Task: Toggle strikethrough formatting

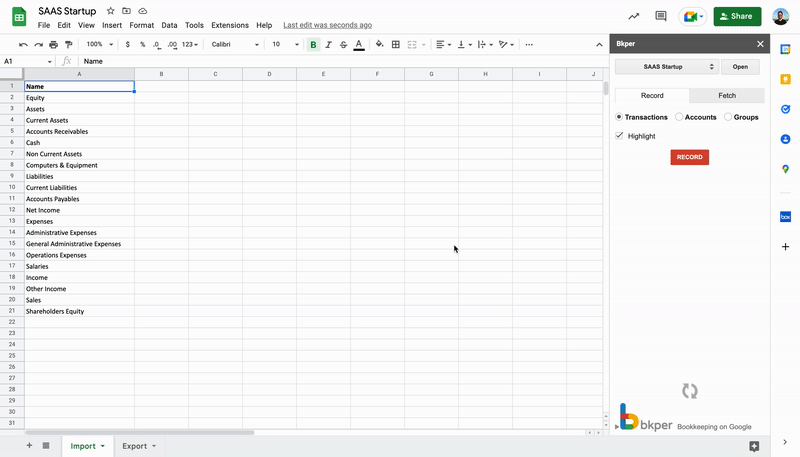Action: tap(343, 45)
